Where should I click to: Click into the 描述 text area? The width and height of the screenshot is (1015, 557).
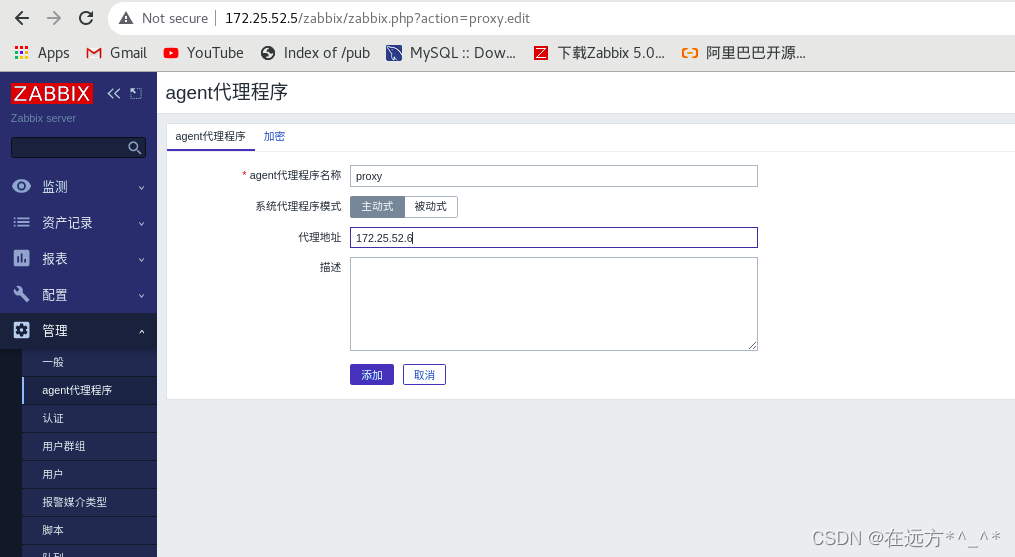tap(553, 304)
